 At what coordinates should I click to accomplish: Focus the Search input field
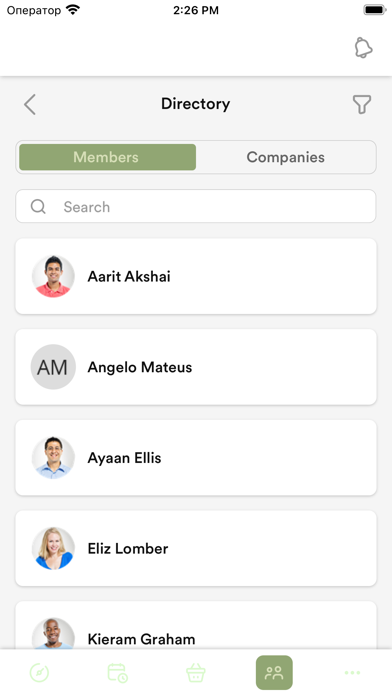pyautogui.click(x=196, y=206)
